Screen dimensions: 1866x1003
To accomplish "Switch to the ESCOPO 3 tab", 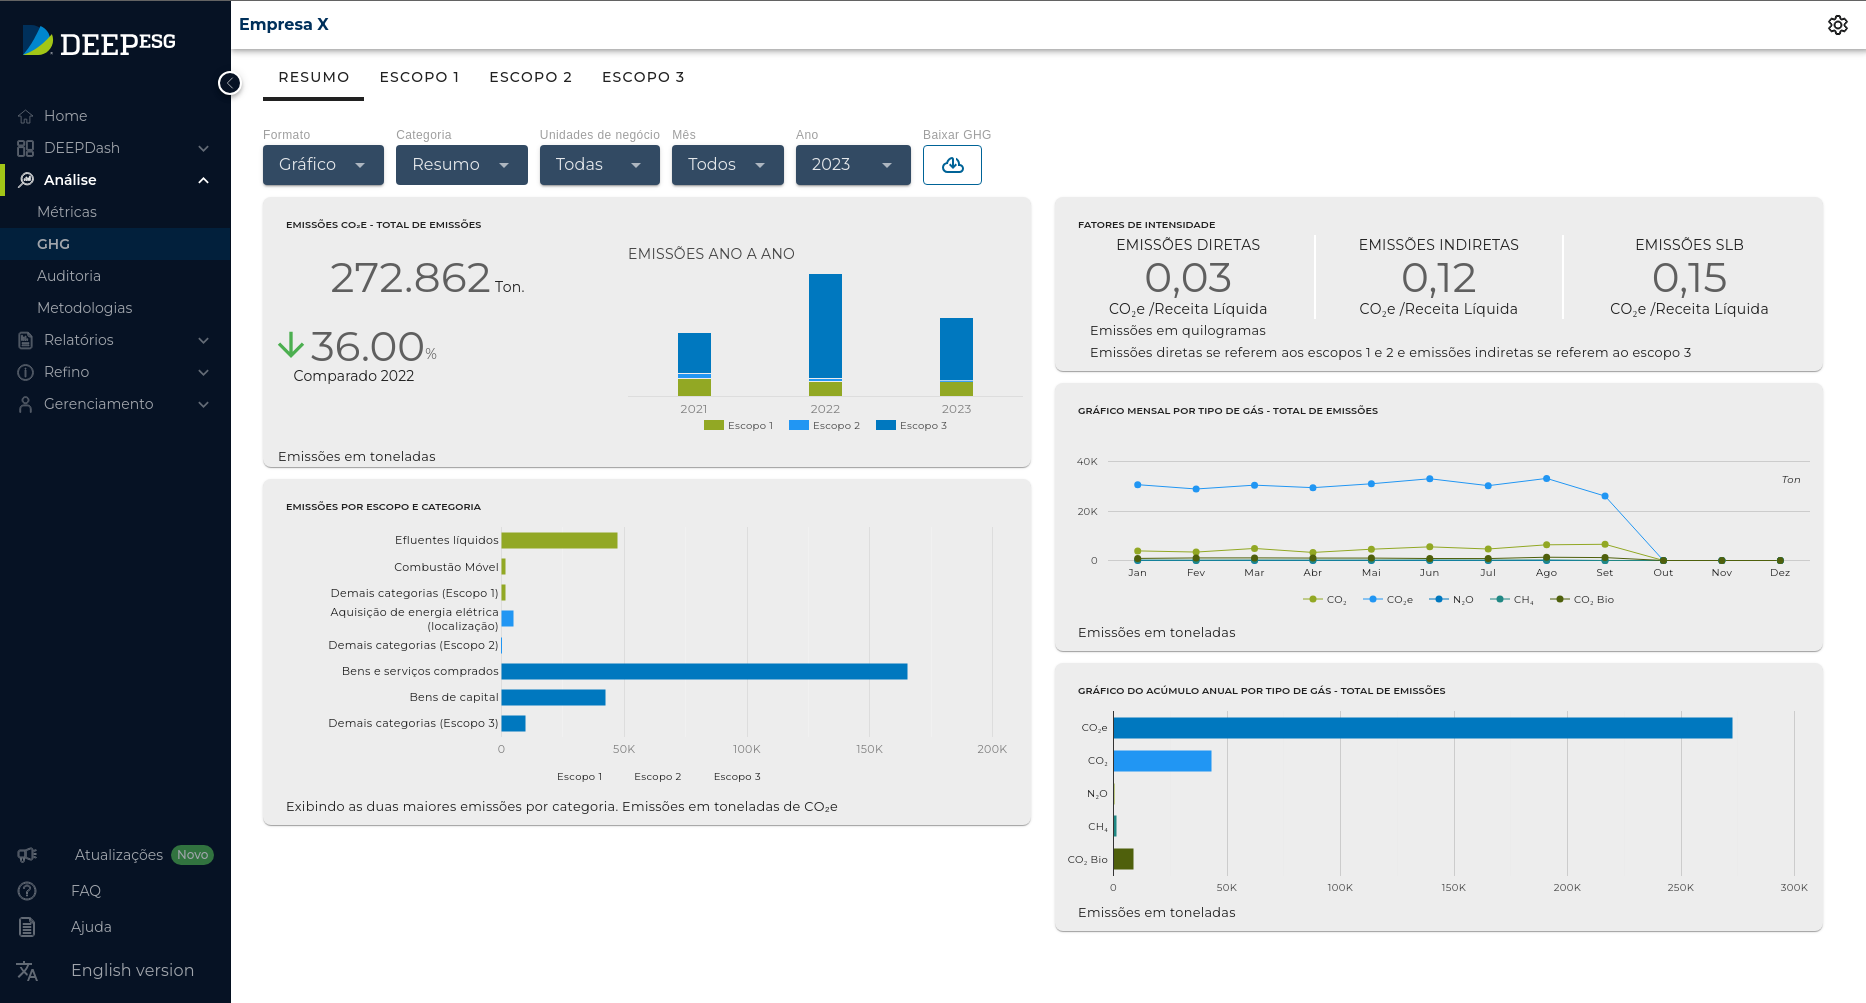I will [x=643, y=77].
